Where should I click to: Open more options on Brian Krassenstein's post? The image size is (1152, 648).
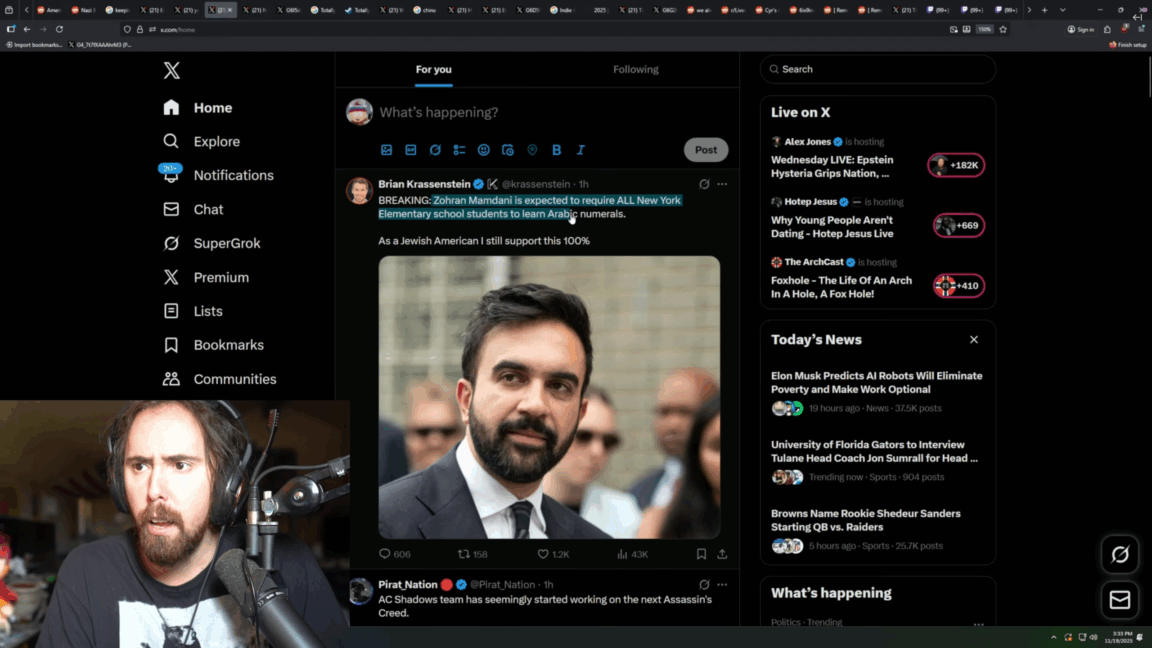point(722,184)
